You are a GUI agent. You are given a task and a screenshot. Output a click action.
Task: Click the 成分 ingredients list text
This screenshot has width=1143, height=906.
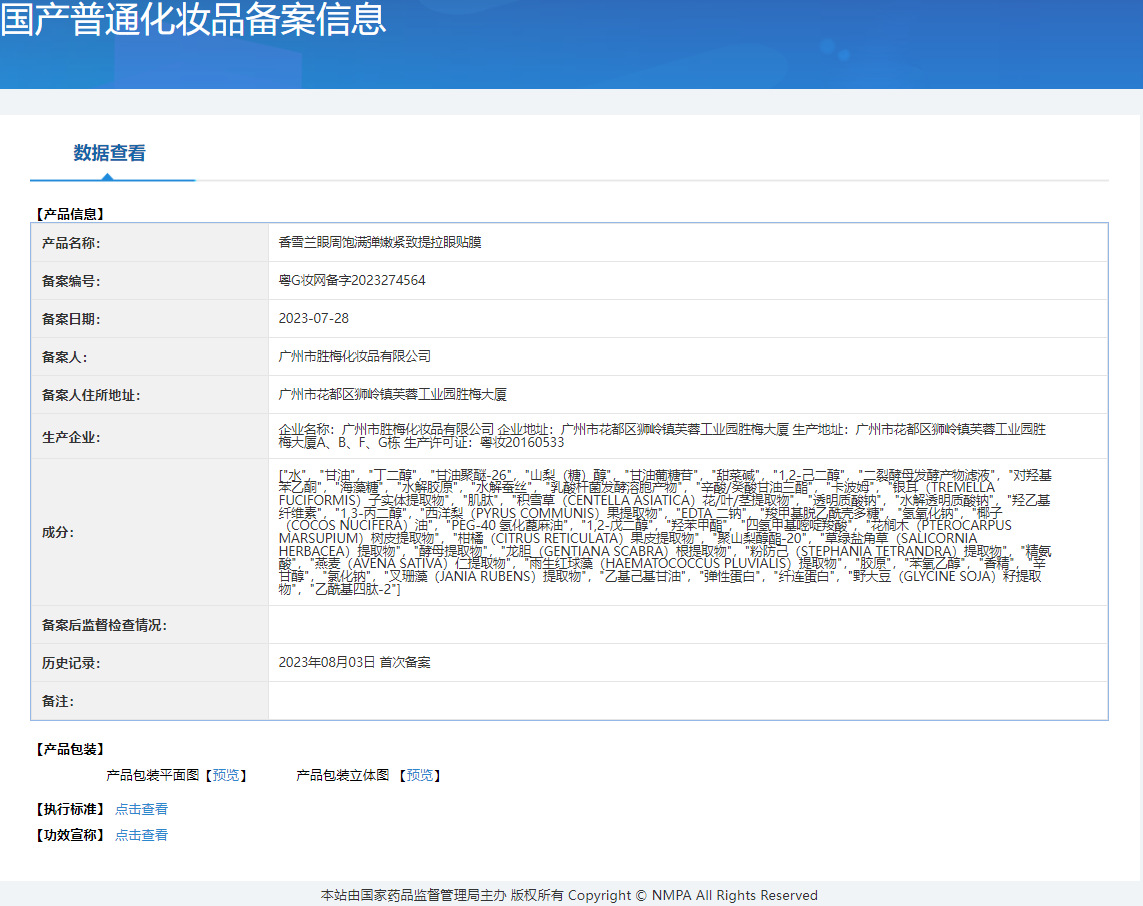665,532
